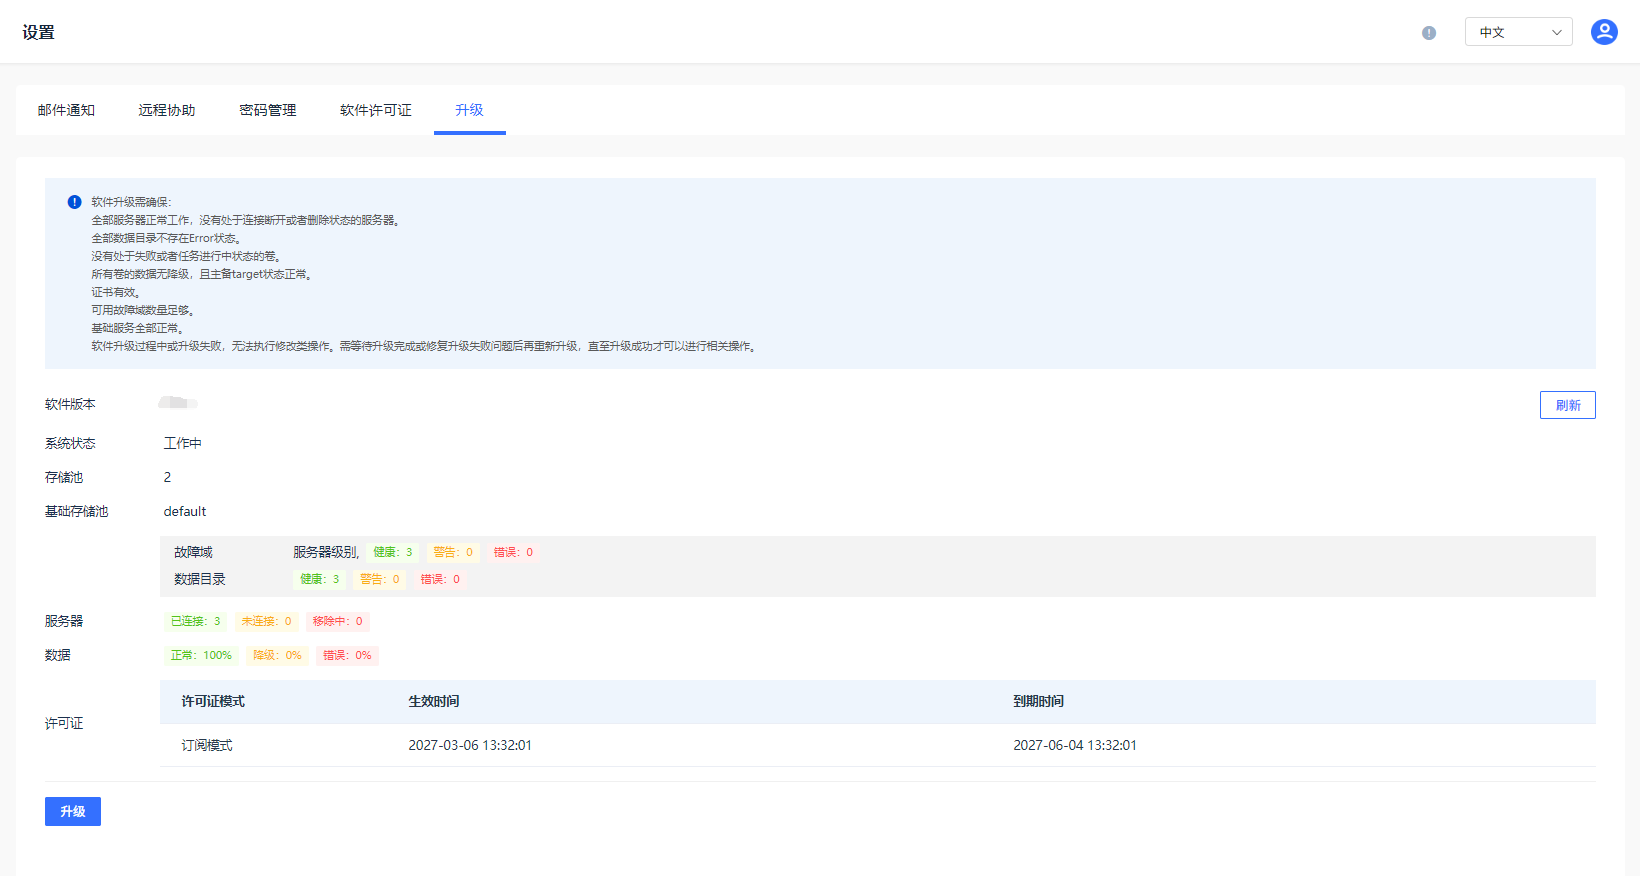This screenshot has height=876, width=1640.
Task: Click the 到期时间 column header
Action: tap(1038, 702)
